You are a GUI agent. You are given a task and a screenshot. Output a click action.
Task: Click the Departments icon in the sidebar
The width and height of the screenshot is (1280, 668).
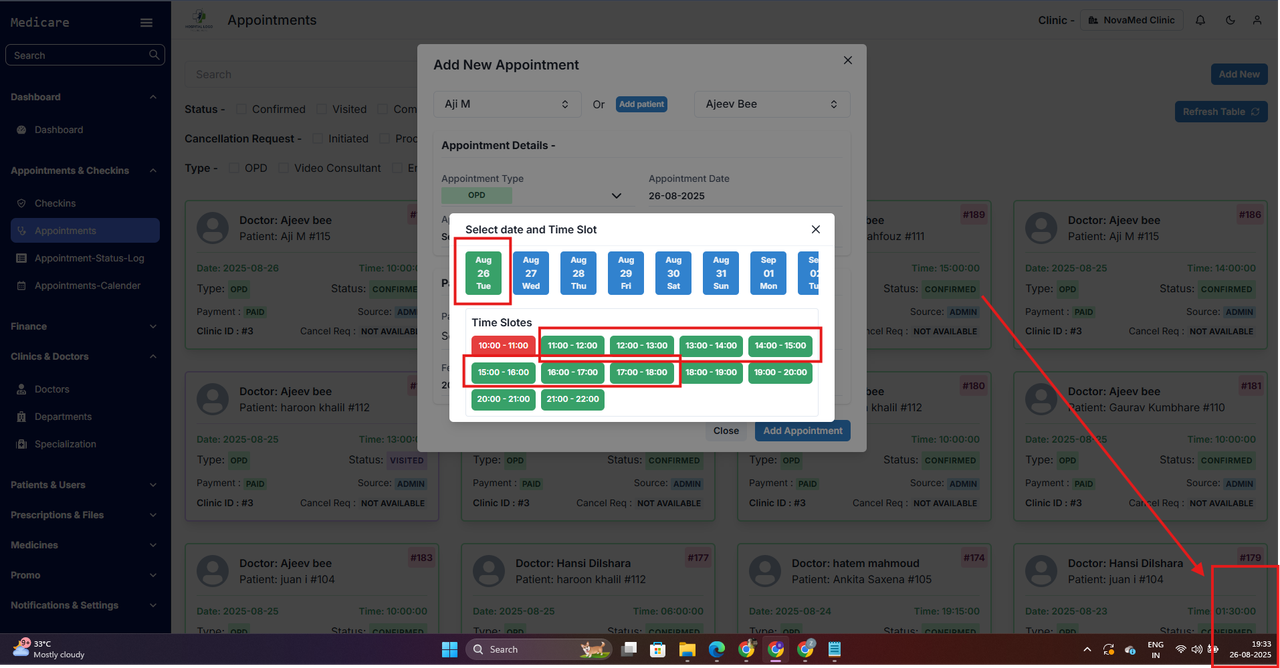(22, 417)
